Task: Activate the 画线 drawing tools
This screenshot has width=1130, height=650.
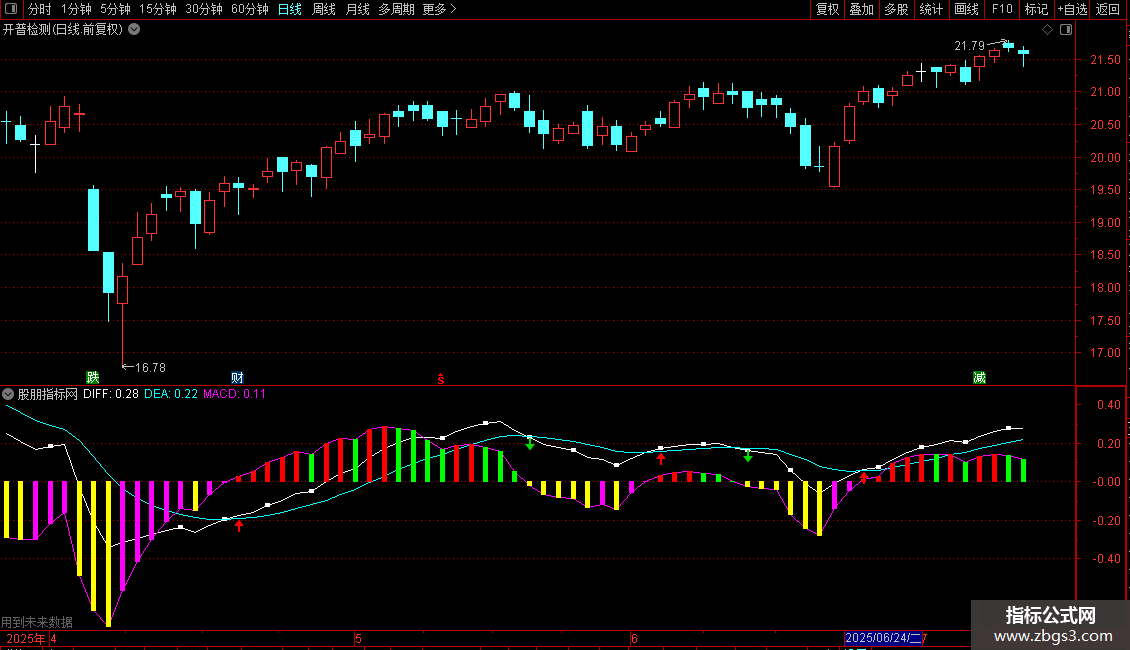Action: pyautogui.click(x=966, y=9)
